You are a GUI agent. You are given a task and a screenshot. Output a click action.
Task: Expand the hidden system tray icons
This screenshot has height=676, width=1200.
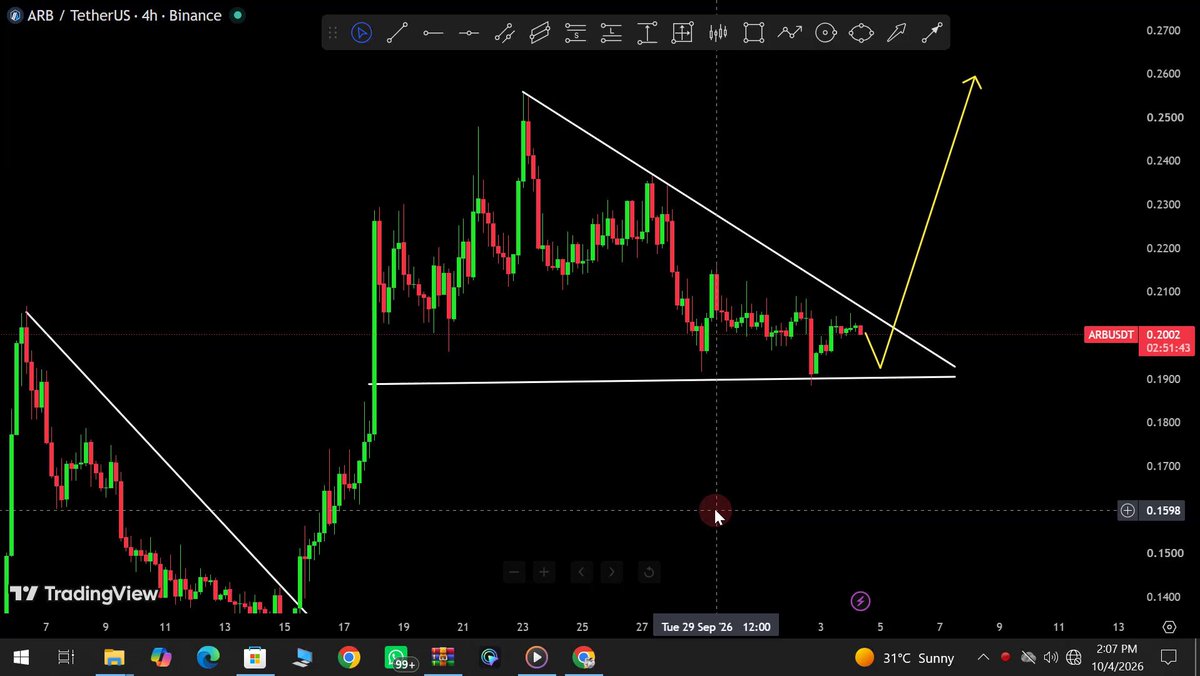click(983, 657)
